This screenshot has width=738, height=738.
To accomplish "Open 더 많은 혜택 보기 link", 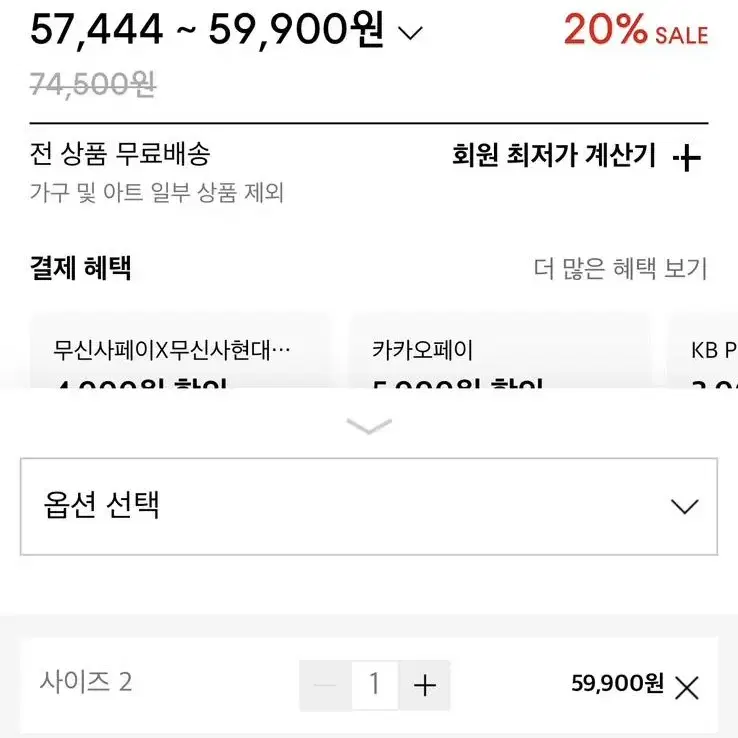I will point(620,268).
